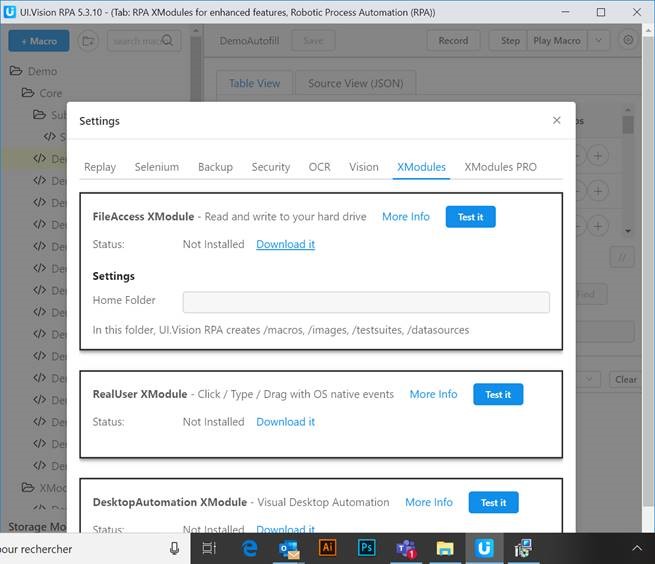Download the FileAccess XModule
Image resolution: width=655 pixels, height=564 pixels.
tap(285, 244)
